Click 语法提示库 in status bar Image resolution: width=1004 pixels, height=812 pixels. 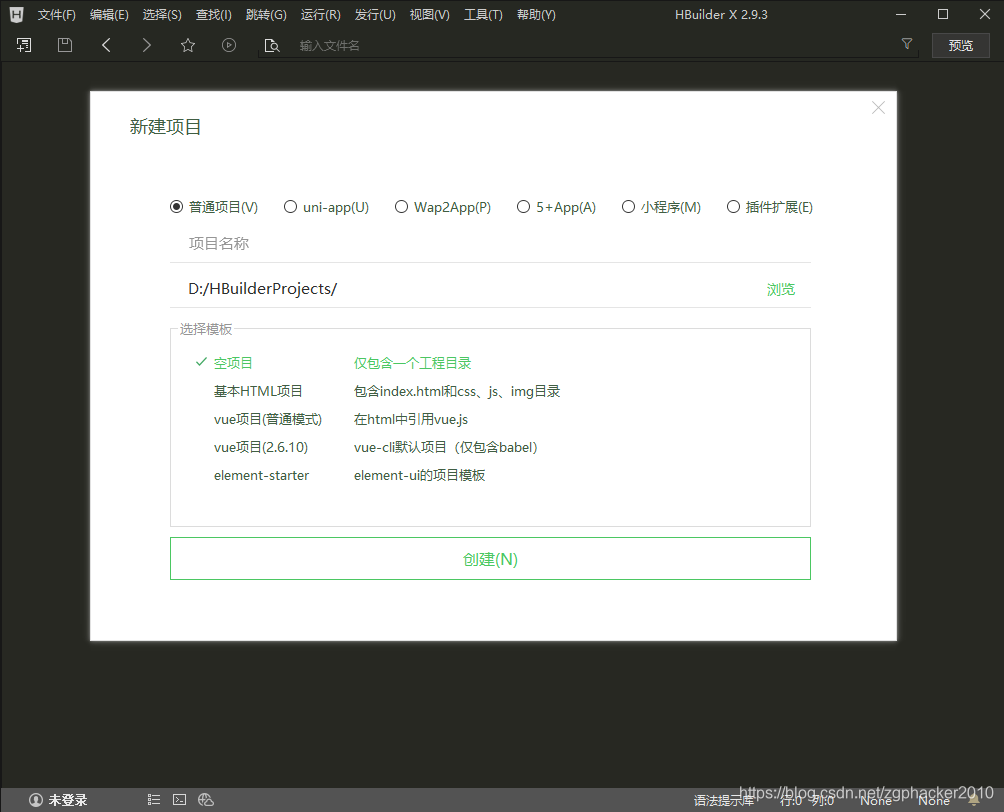tap(723, 800)
